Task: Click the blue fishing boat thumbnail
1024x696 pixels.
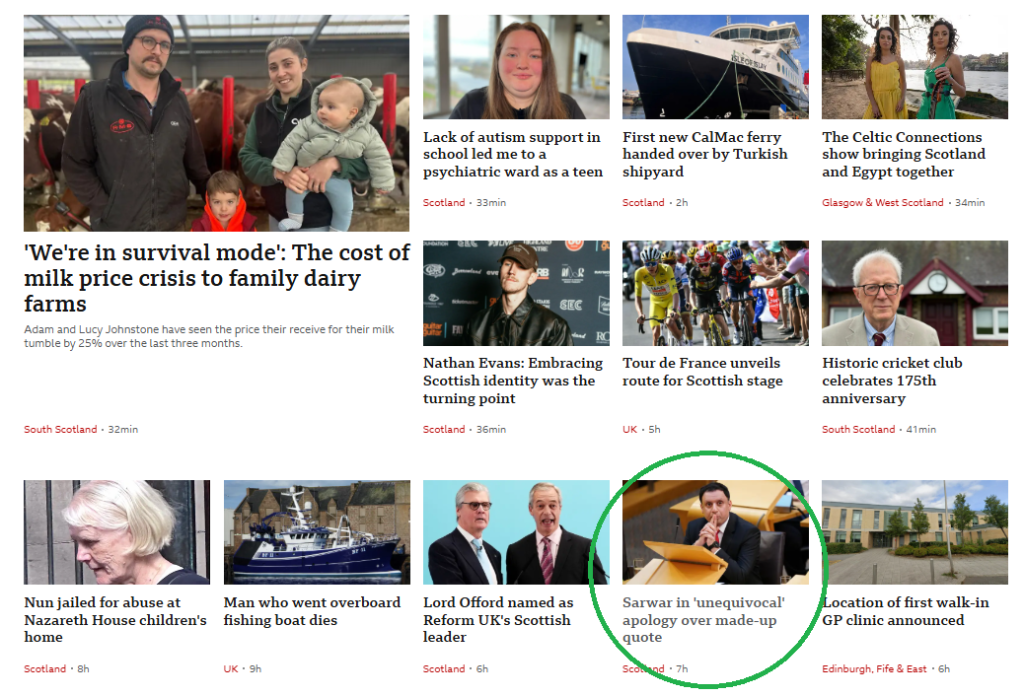Action: pyautogui.click(x=317, y=532)
